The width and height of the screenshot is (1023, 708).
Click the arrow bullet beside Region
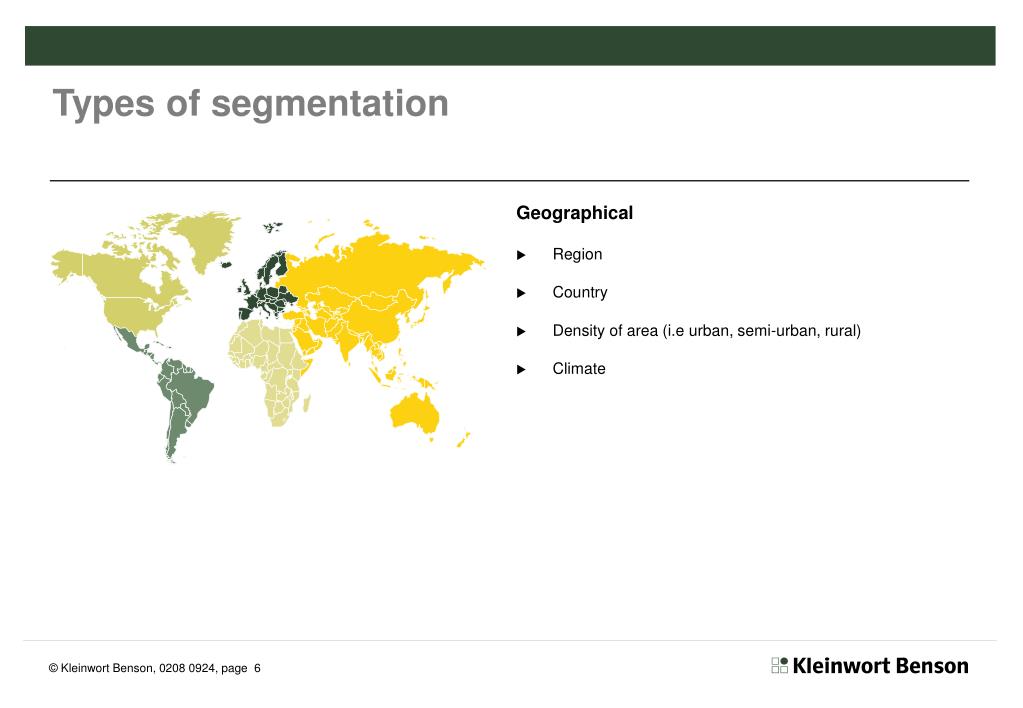tap(521, 255)
